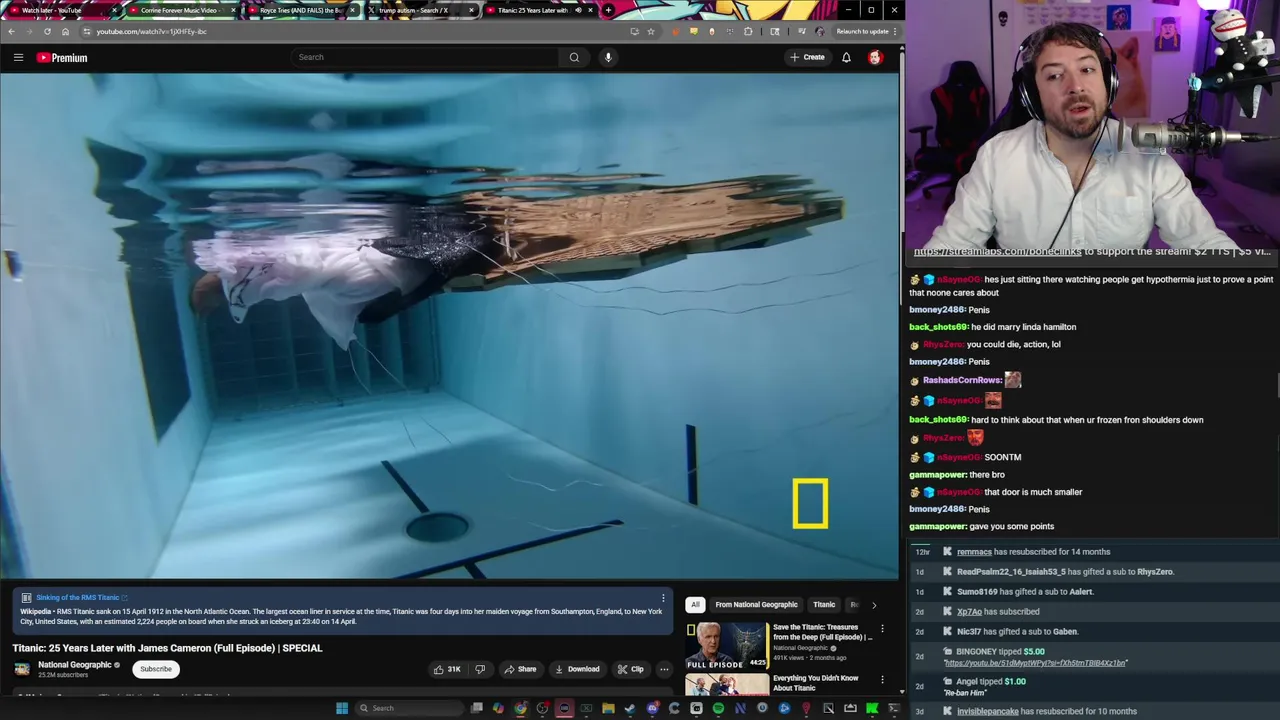The height and width of the screenshot is (720, 1280).
Task: Bookmark this page with the star
Action: (651, 31)
